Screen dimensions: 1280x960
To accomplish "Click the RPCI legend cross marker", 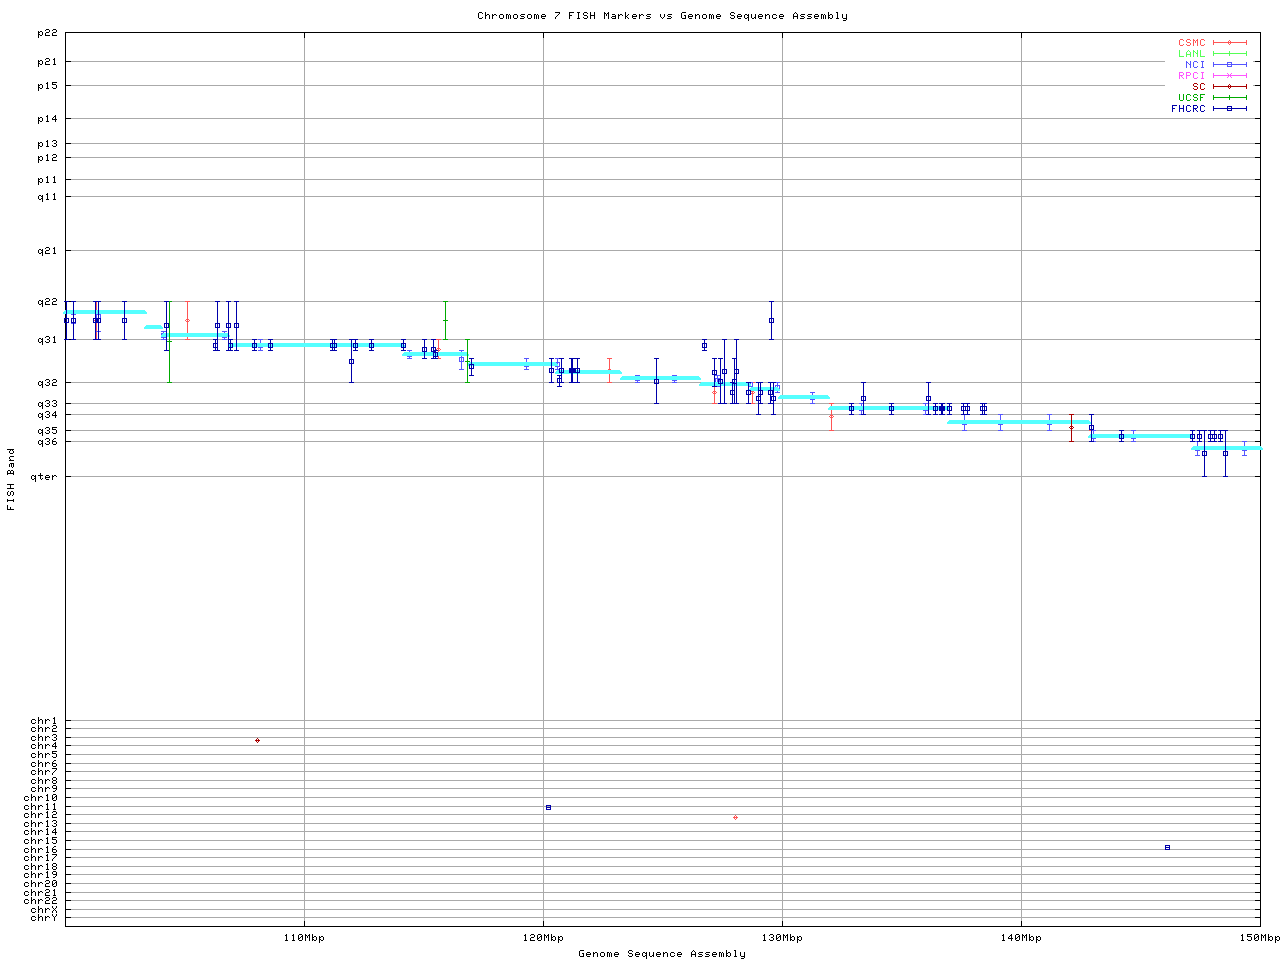I will pyautogui.click(x=1229, y=76).
